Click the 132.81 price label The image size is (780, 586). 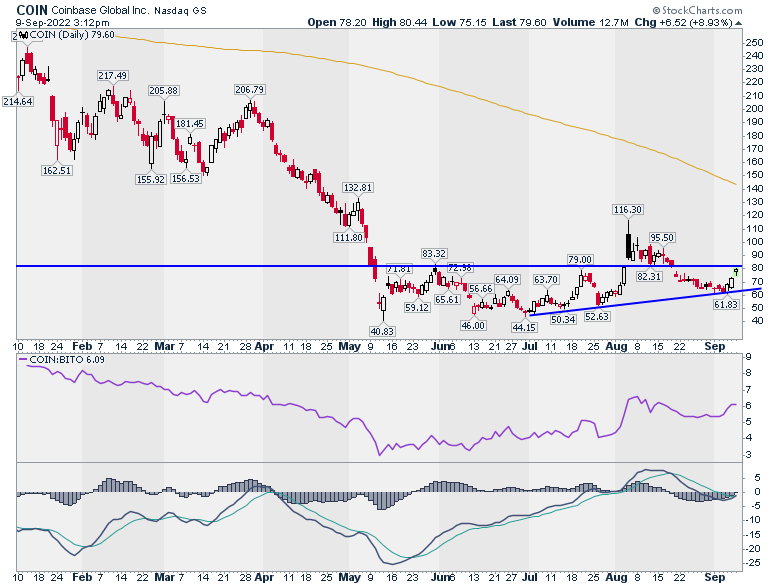coord(358,188)
